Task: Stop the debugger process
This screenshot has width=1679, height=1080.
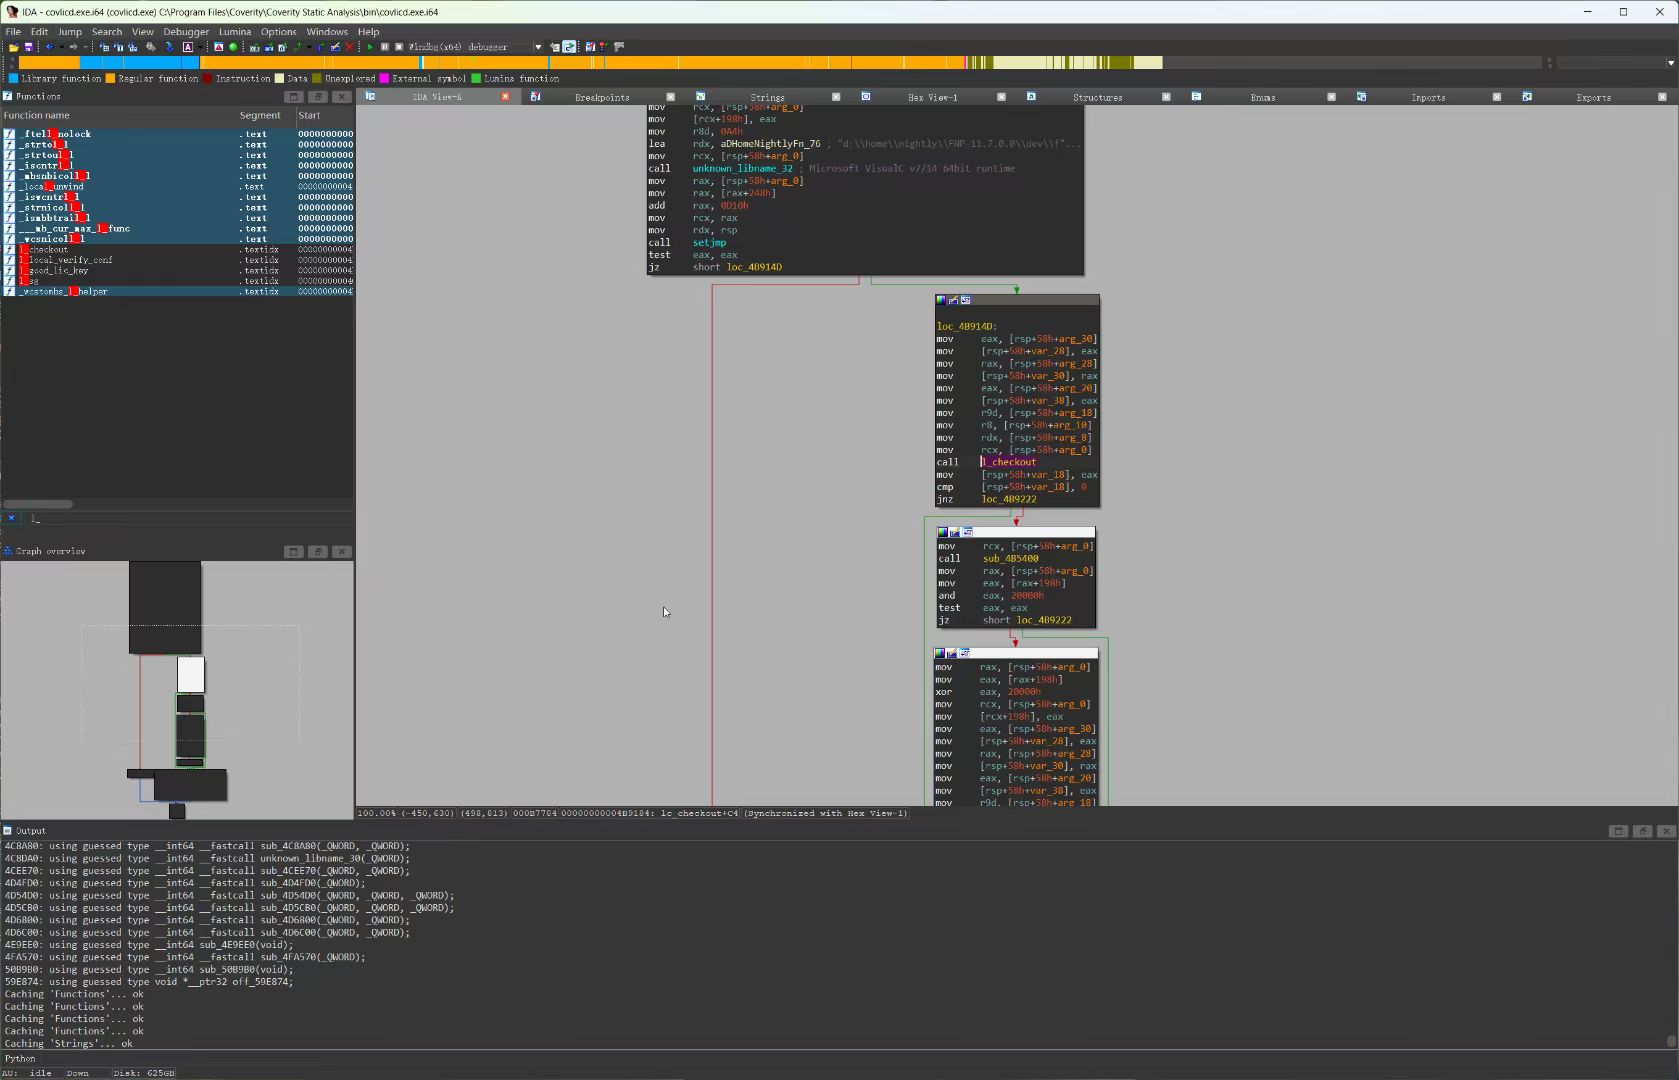Action: (x=399, y=47)
